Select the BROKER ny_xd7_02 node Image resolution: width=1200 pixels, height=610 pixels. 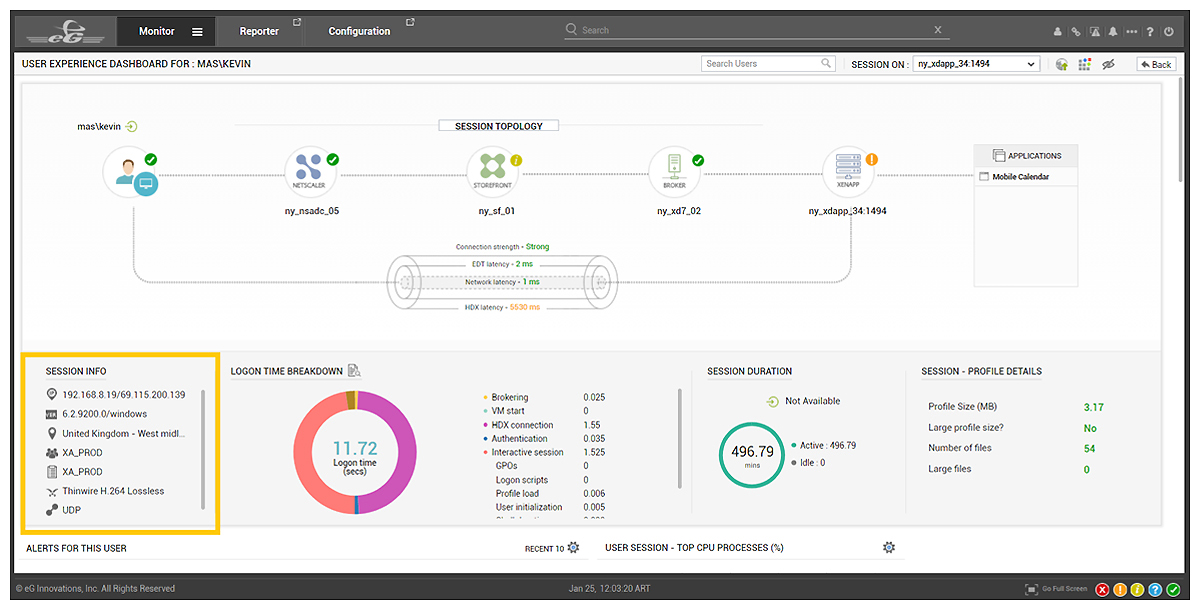point(675,172)
